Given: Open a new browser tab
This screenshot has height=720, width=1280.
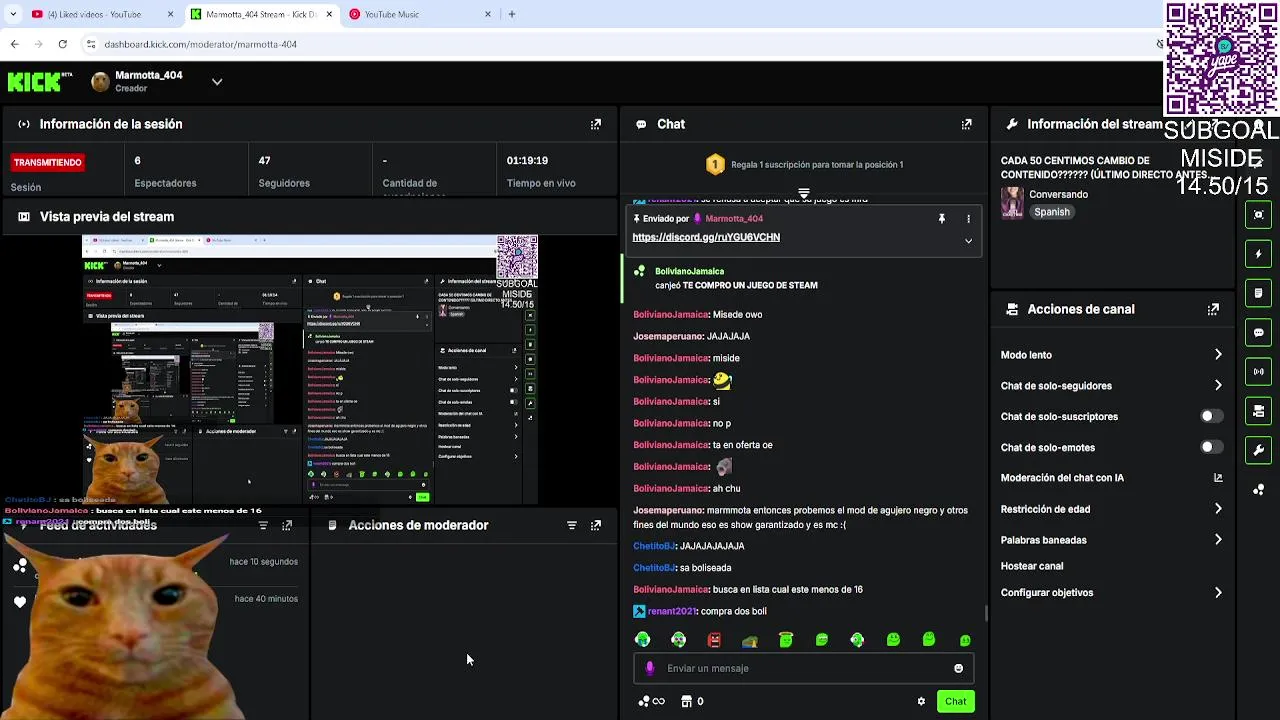Looking at the screenshot, I should (512, 14).
